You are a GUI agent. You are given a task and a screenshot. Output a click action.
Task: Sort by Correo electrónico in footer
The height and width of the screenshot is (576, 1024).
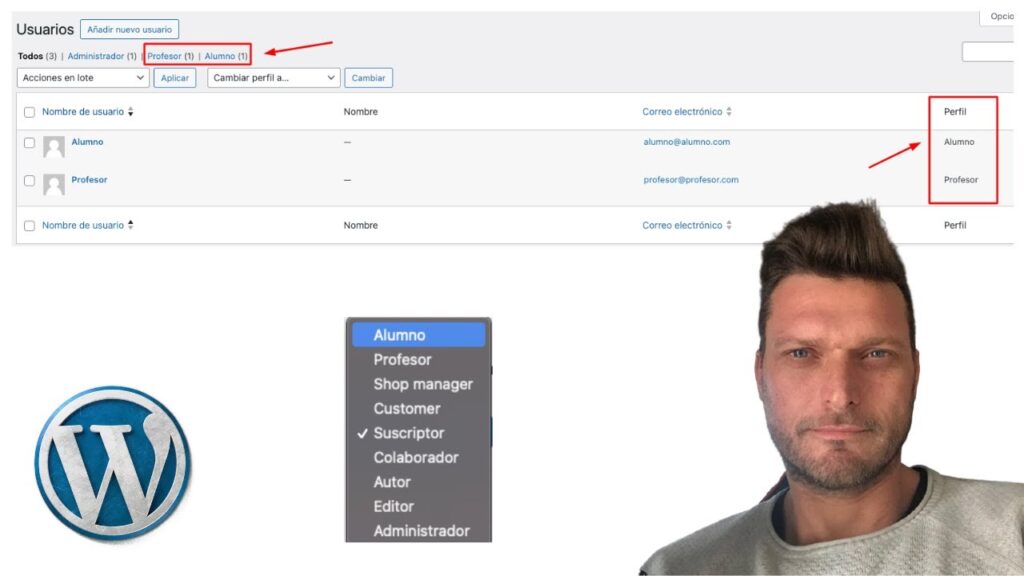click(682, 225)
